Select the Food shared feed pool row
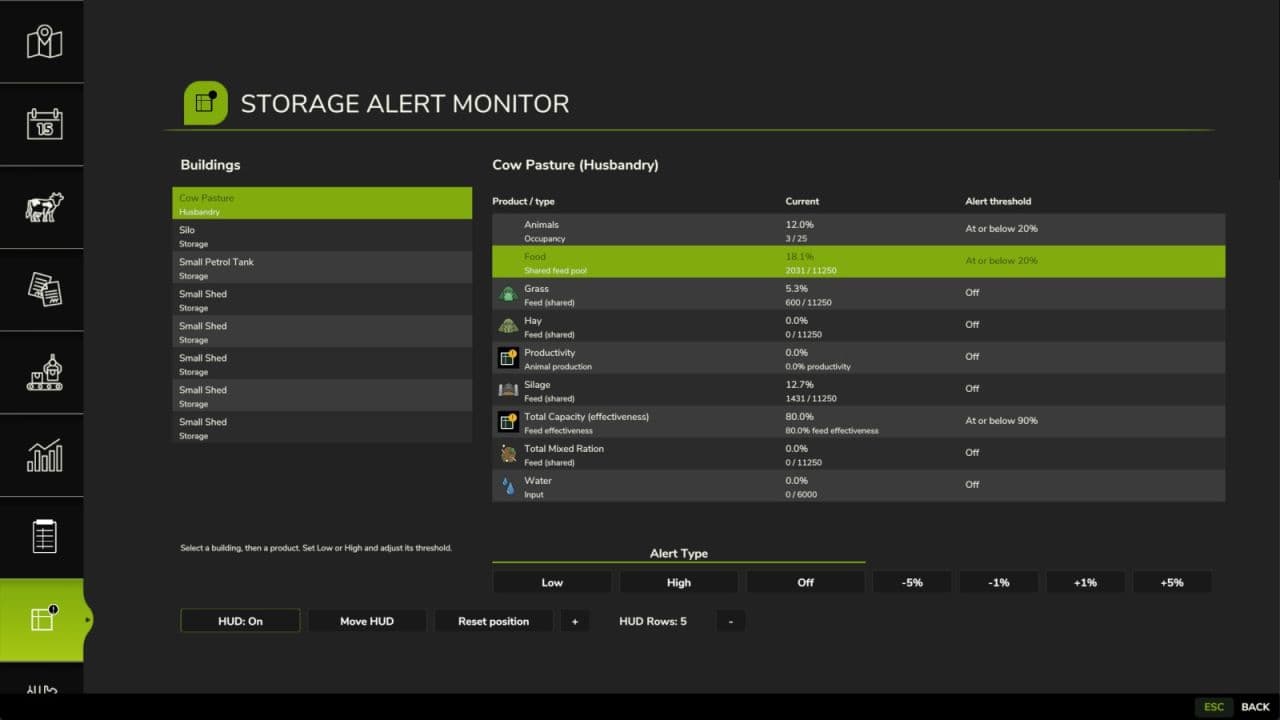Viewport: 1280px width, 720px height. click(858, 262)
